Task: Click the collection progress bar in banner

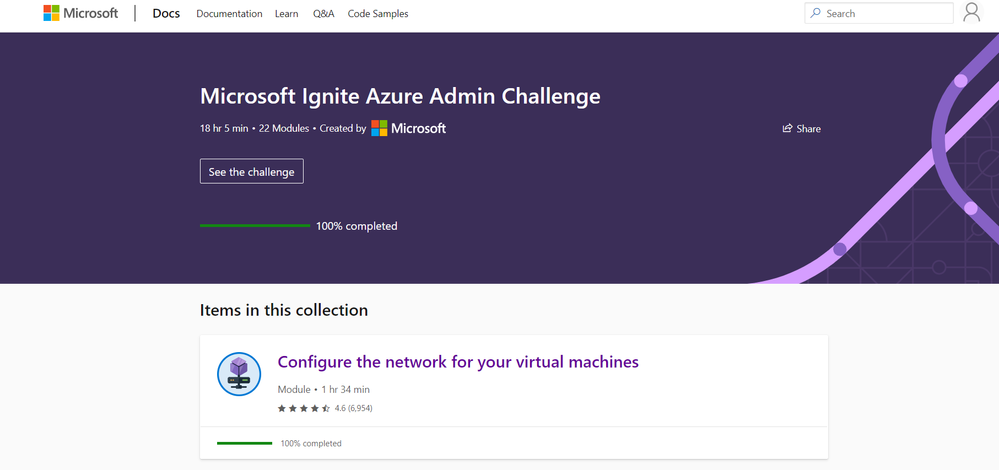Action: click(255, 226)
